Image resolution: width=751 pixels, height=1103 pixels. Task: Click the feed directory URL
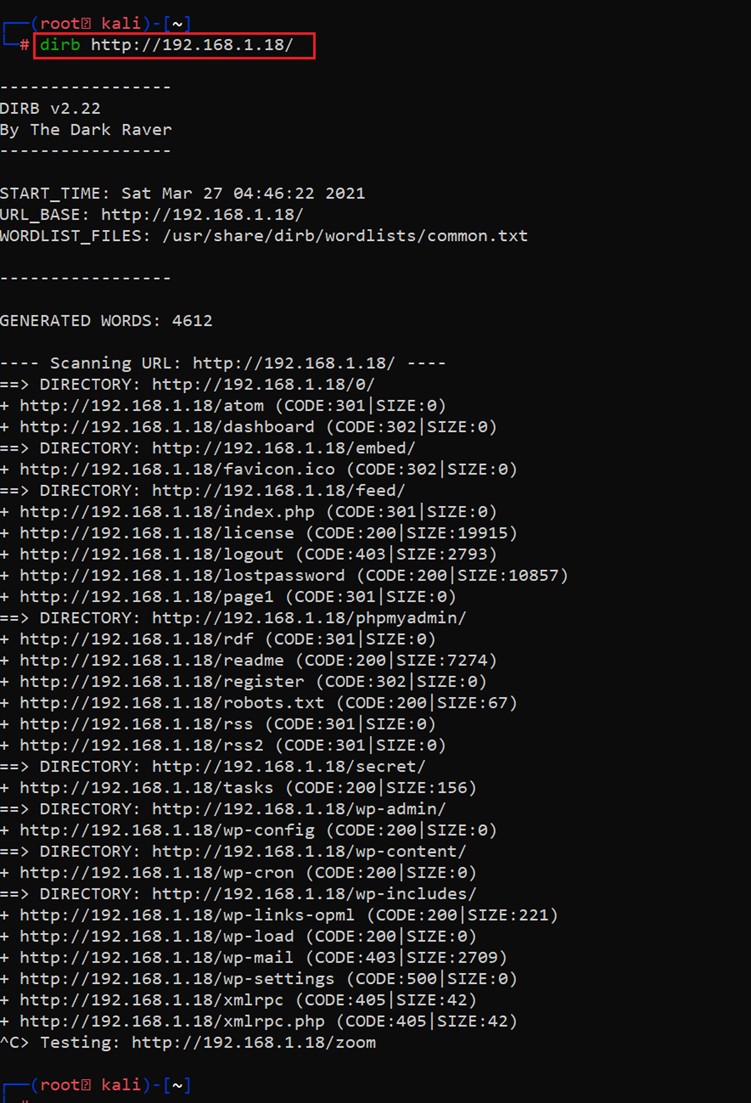[279, 490]
